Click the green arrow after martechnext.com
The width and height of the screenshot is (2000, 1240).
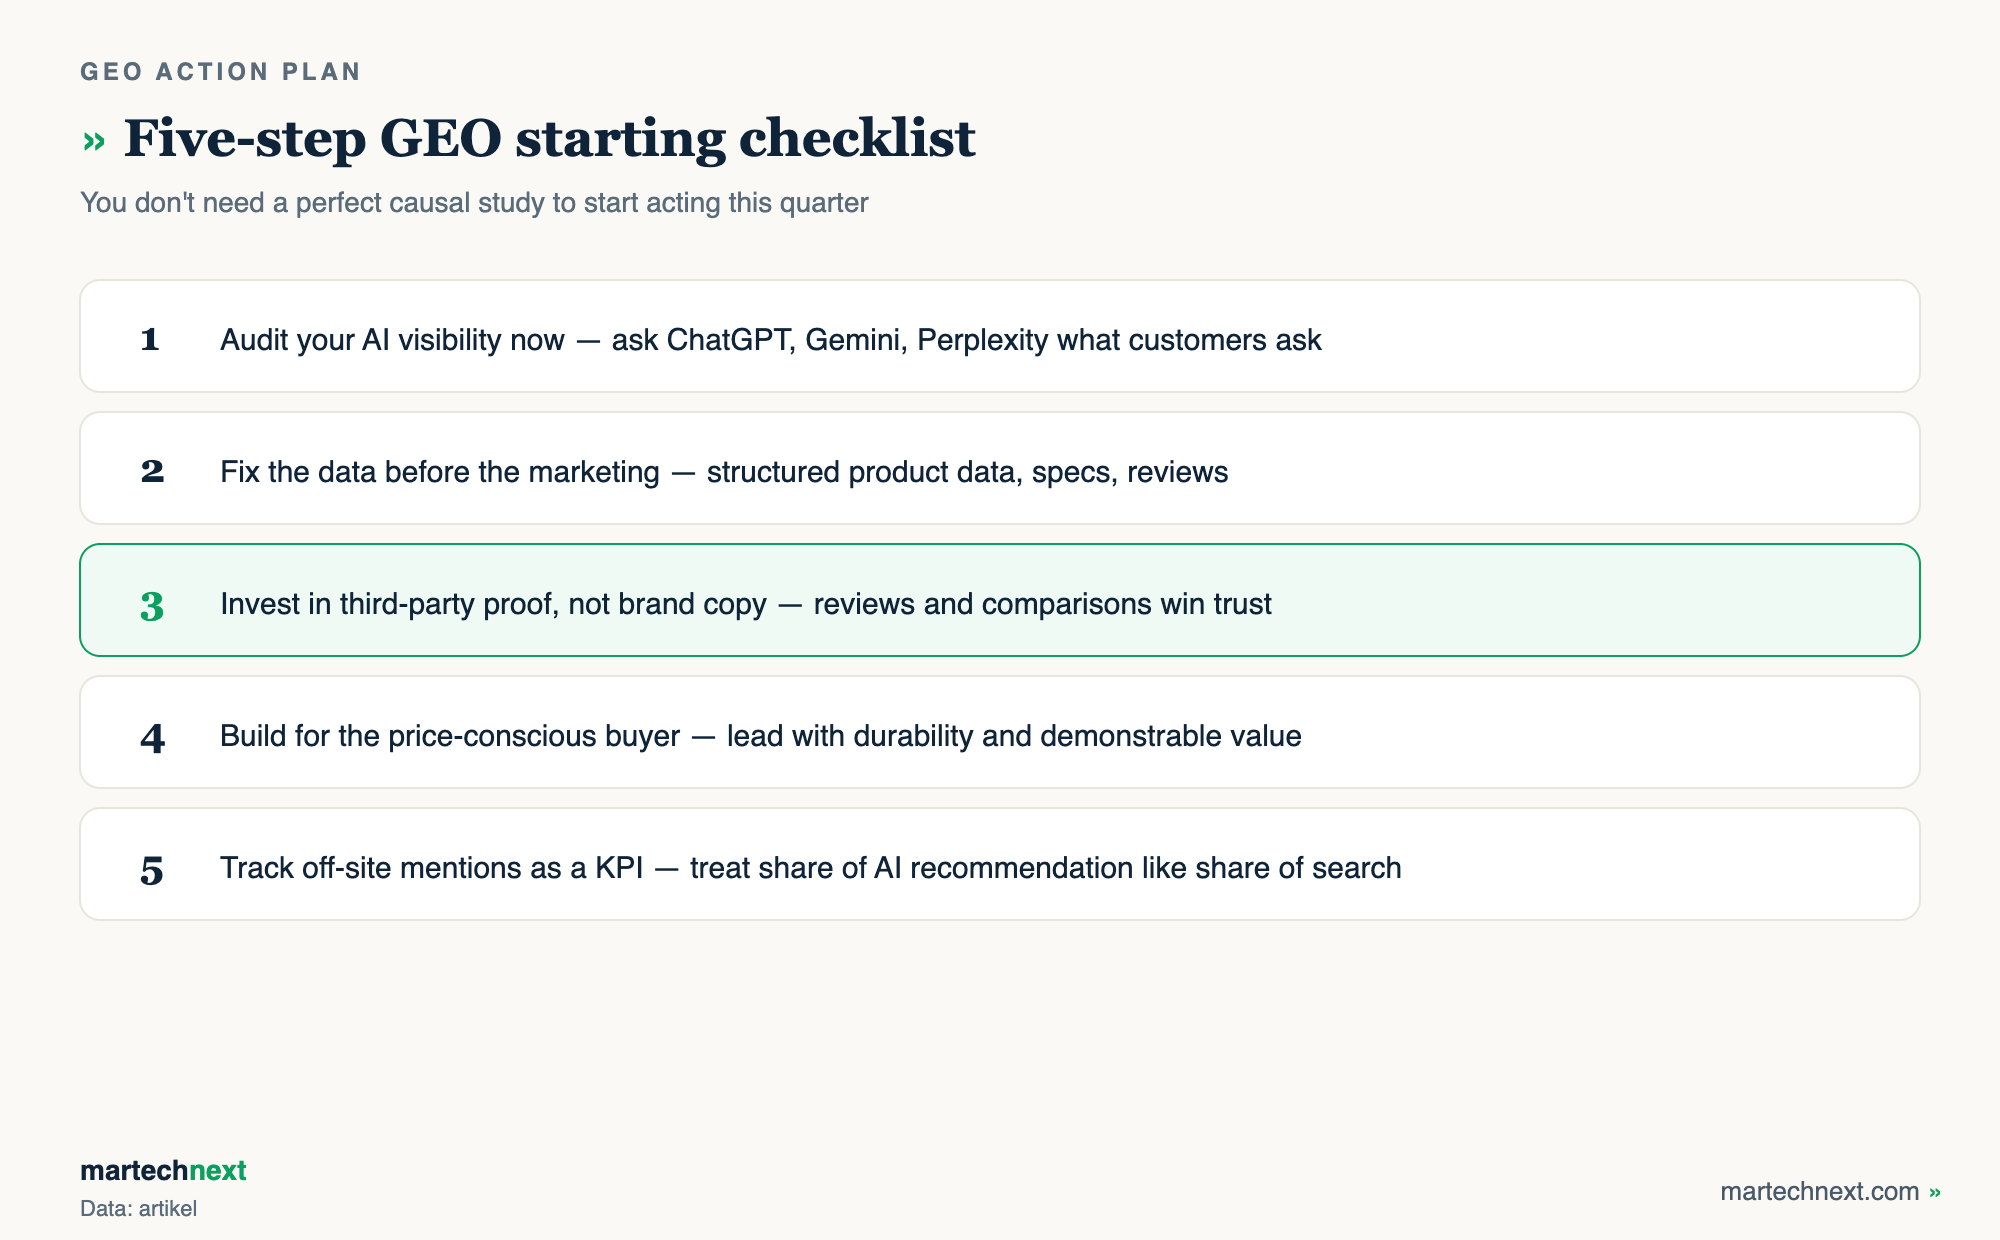pyautogui.click(x=1935, y=1192)
